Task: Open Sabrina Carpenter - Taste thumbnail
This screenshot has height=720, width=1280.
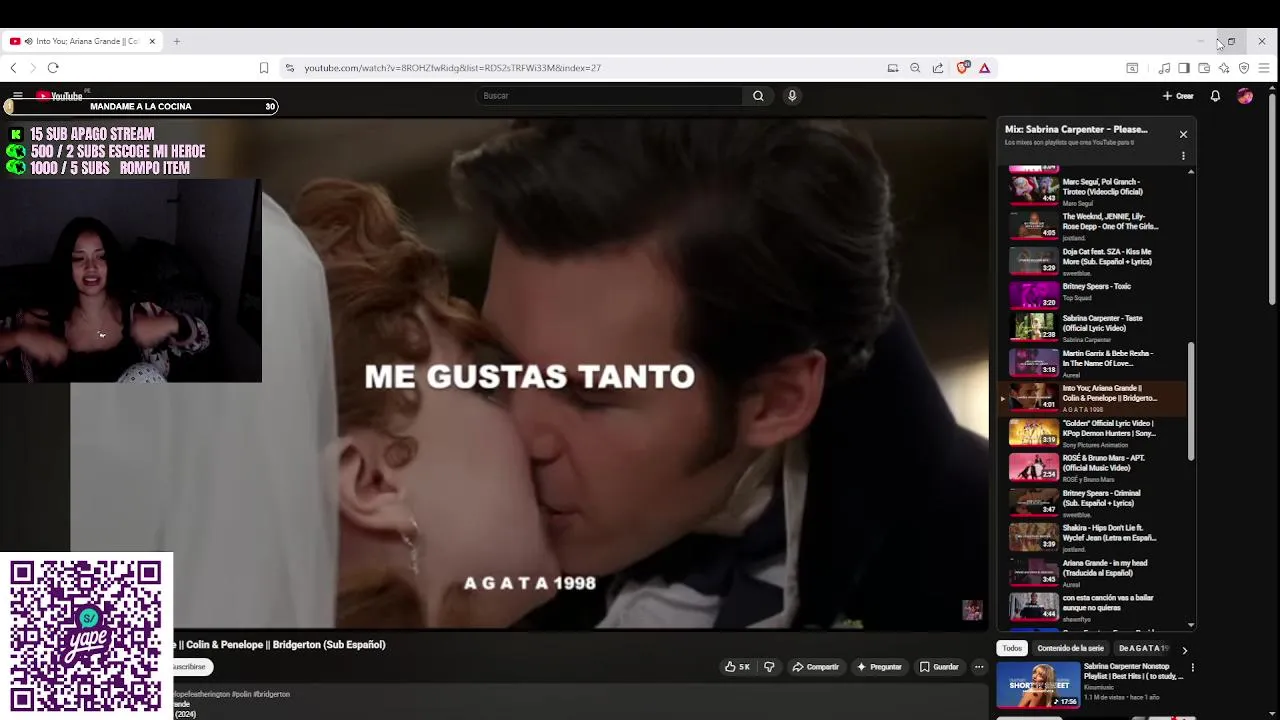Action: click(1033, 327)
